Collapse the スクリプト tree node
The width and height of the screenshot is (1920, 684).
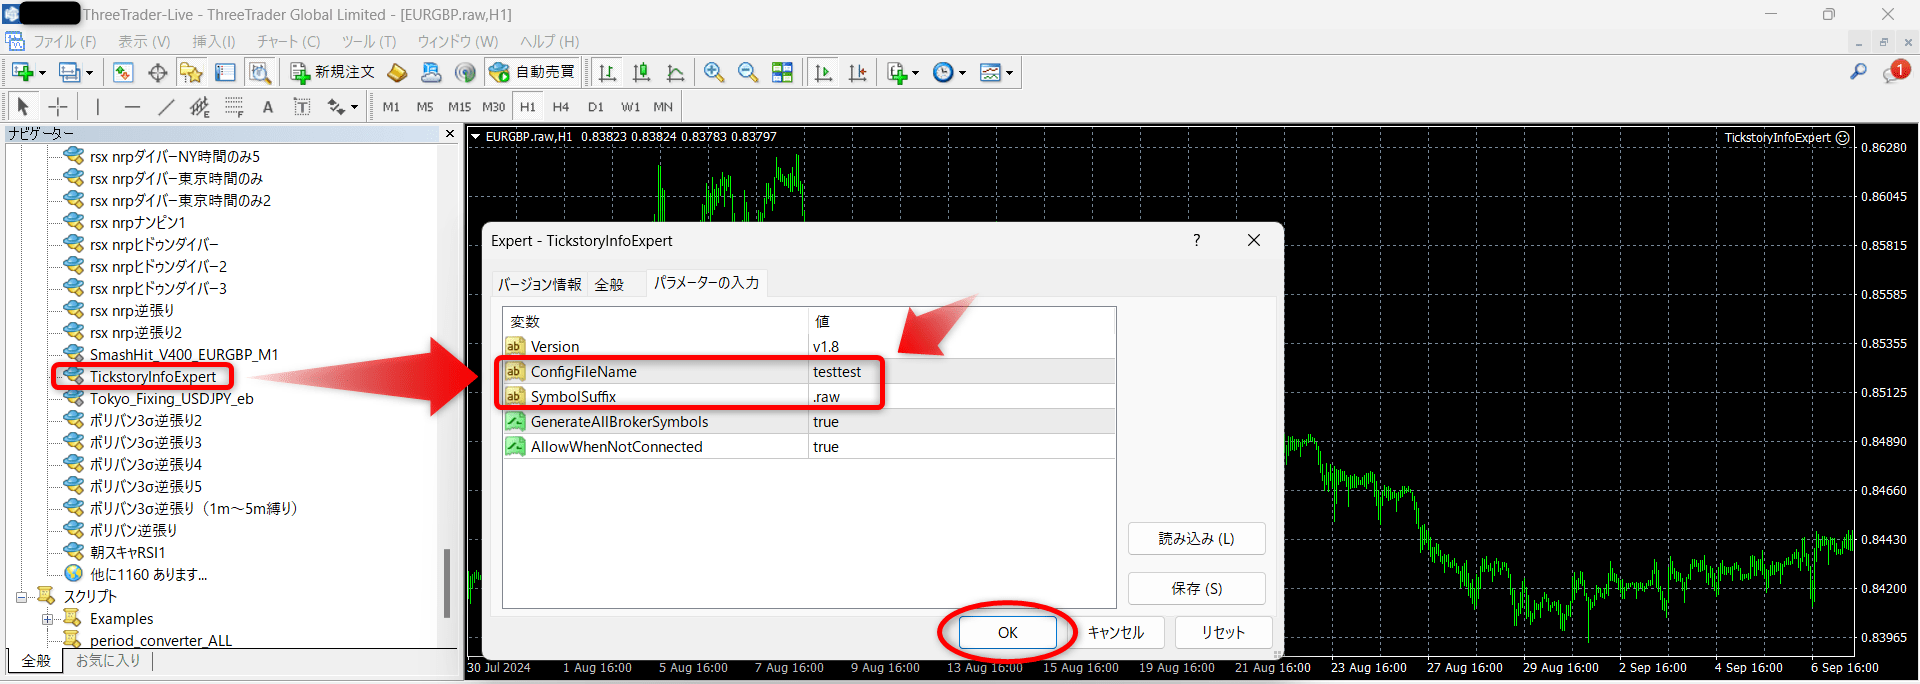click(21, 597)
